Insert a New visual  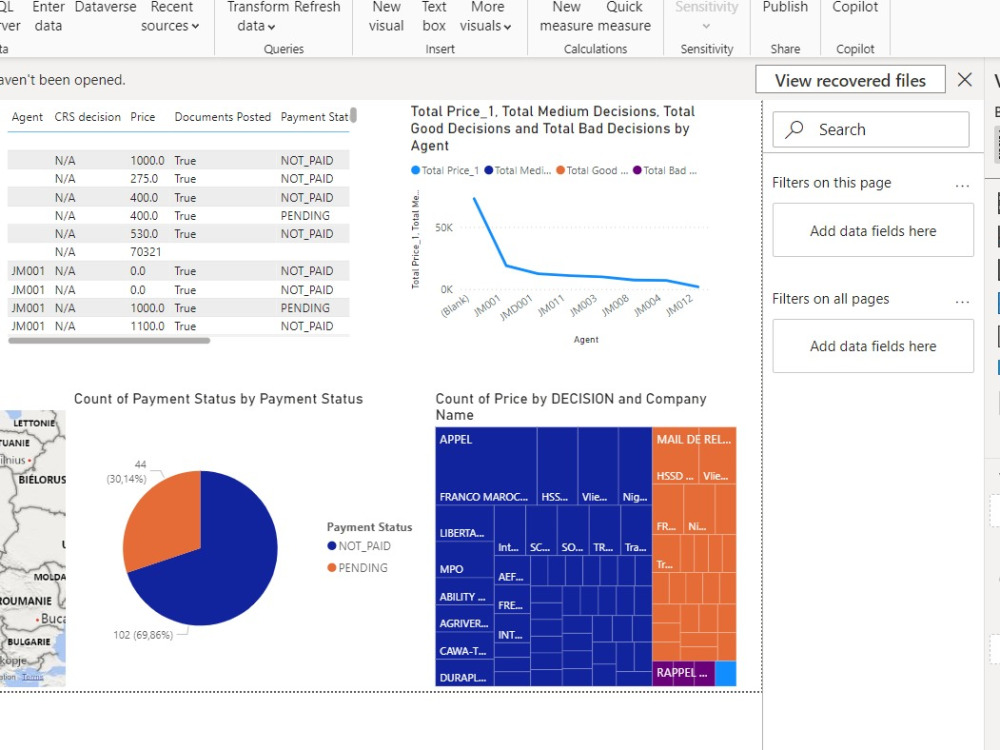[386, 17]
